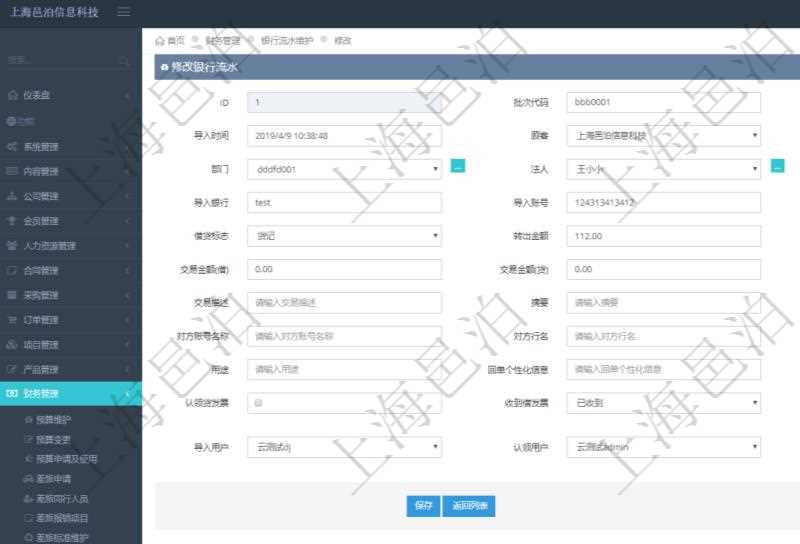The width and height of the screenshot is (800, 544).
Task: Open the 法人 dropdown
Action: coord(663,169)
